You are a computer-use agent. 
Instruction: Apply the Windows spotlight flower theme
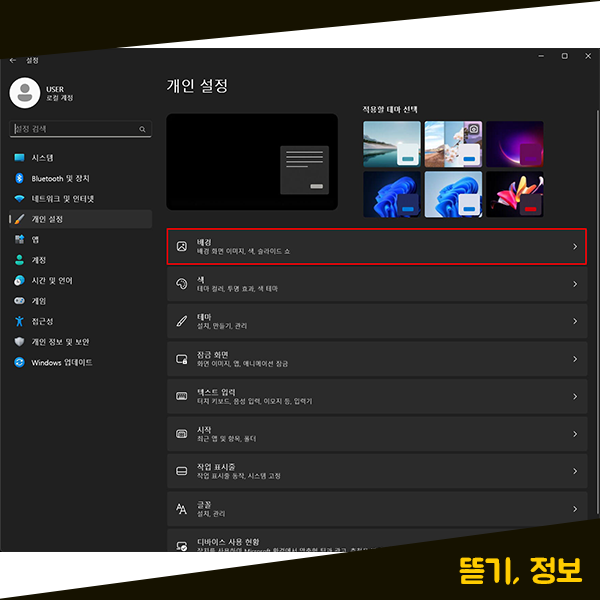click(x=453, y=144)
